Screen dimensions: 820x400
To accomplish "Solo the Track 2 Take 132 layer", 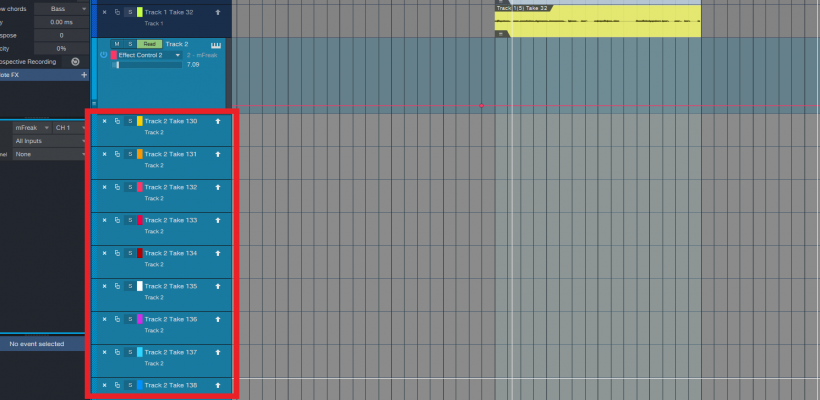I will pyautogui.click(x=130, y=187).
